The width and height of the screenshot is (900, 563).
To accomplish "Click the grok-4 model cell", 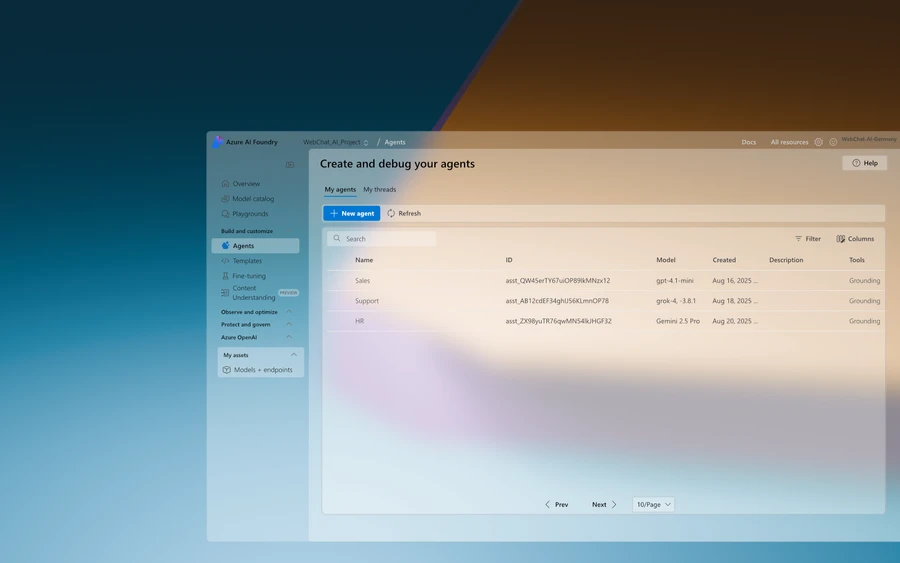I will point(676,301).
